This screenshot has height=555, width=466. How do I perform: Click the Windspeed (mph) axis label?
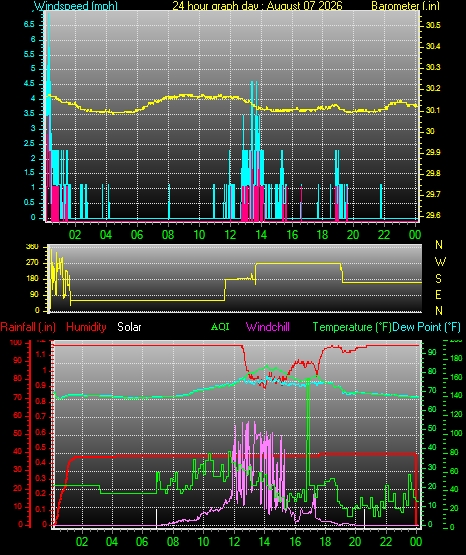click(x=76, y=6)
